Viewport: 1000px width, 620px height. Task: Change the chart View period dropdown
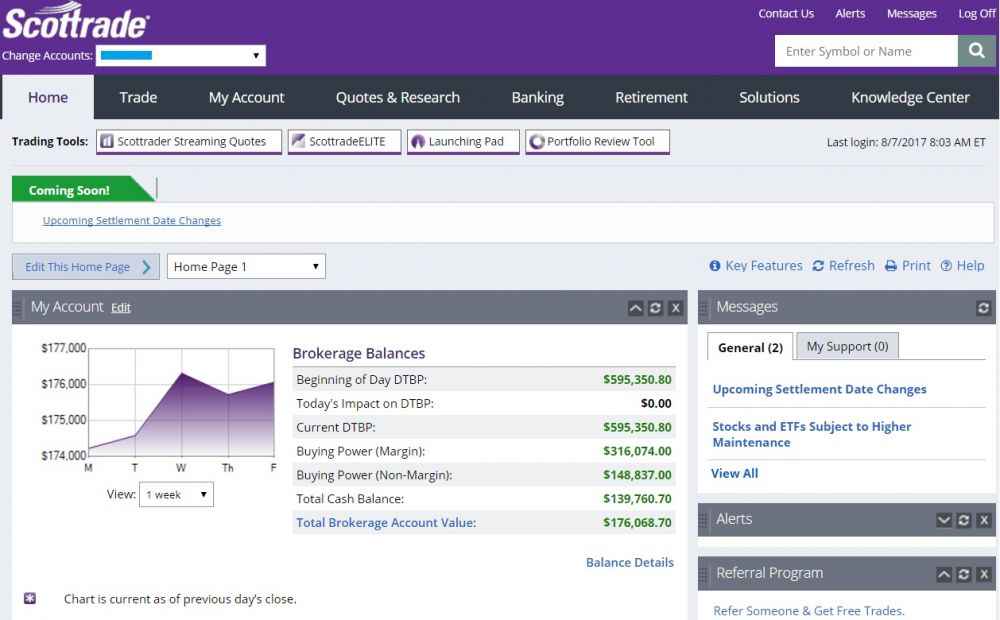pos(176,495)
